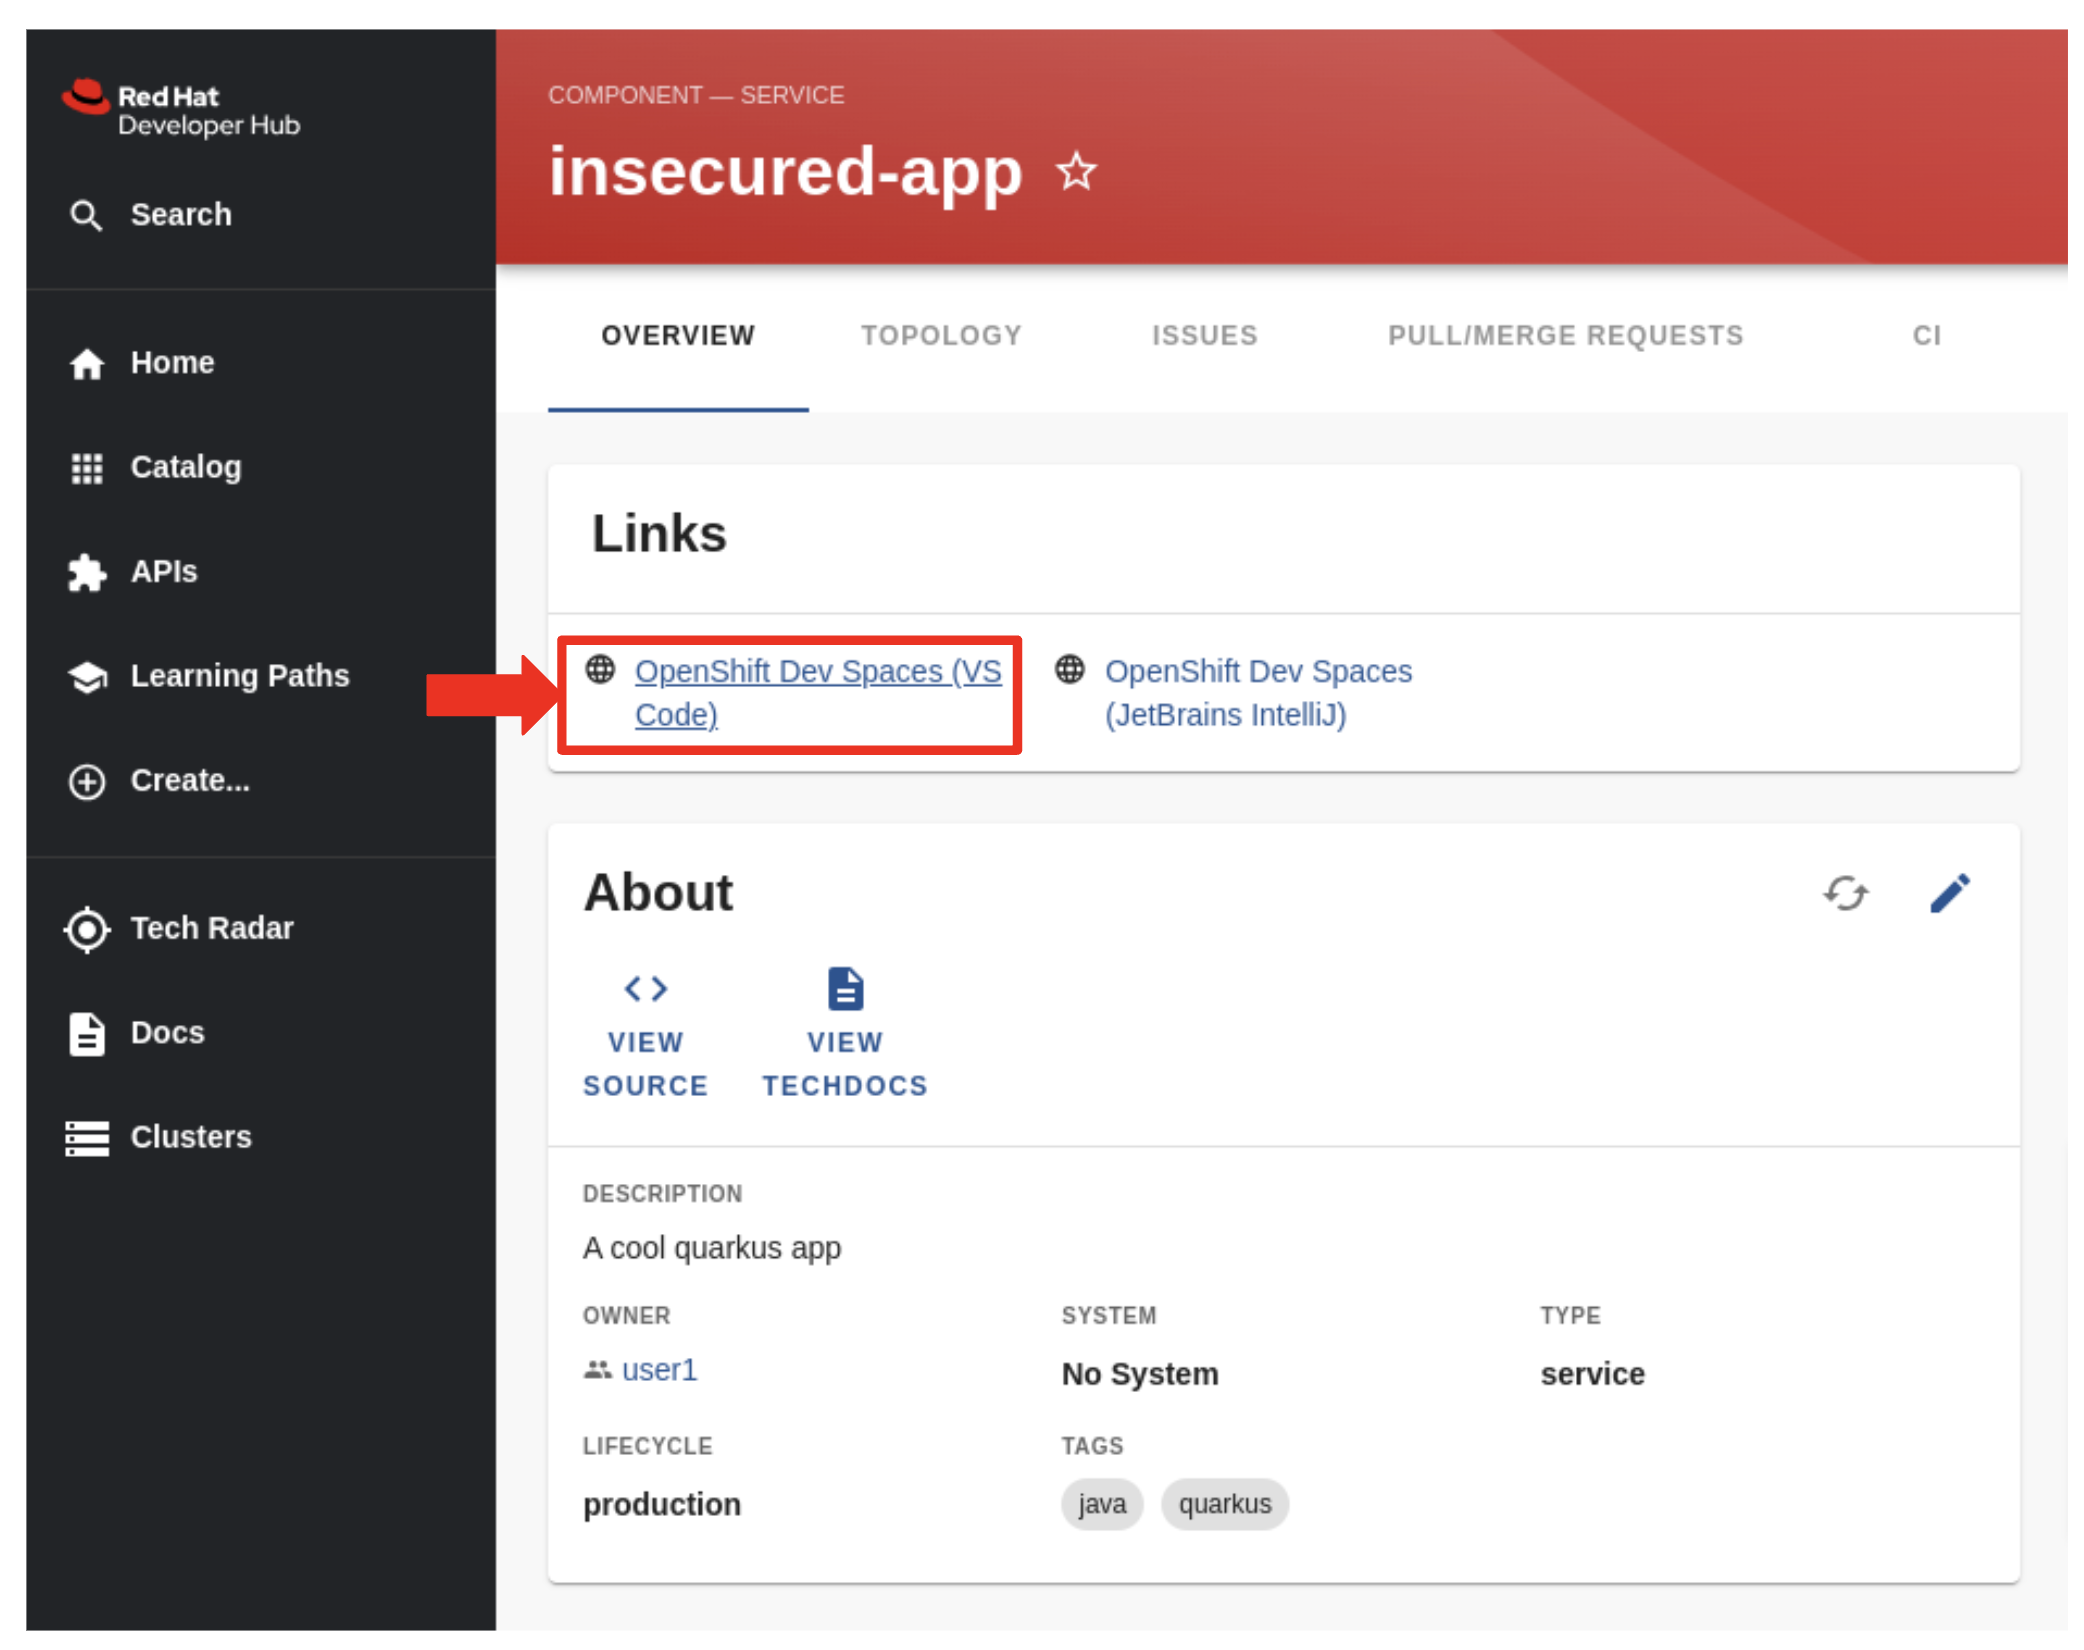Screen dimensions: 2084x1650
Task: Open OpenShift Dev Spaces (VS Code) link
Action: tap(818, 693)
